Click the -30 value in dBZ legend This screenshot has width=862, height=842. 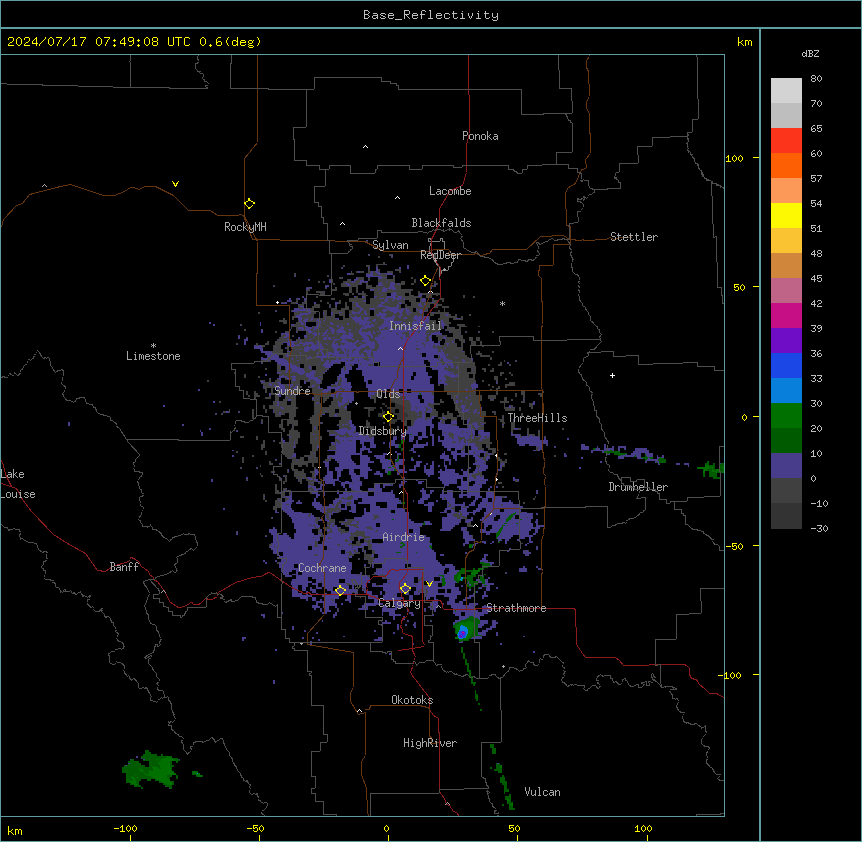(x=819, y=529)
